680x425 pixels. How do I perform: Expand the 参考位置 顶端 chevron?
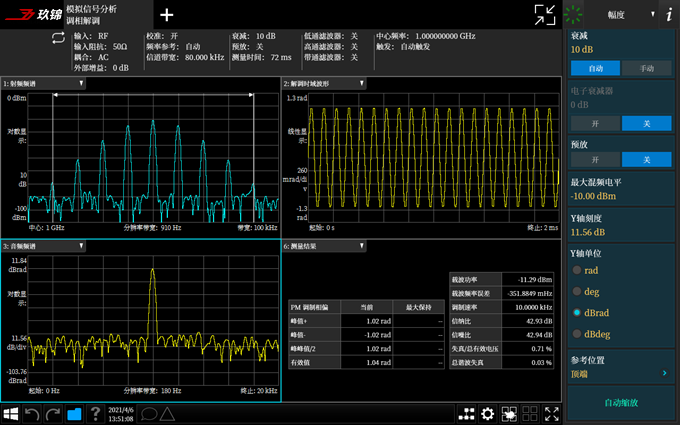(664, 373)
